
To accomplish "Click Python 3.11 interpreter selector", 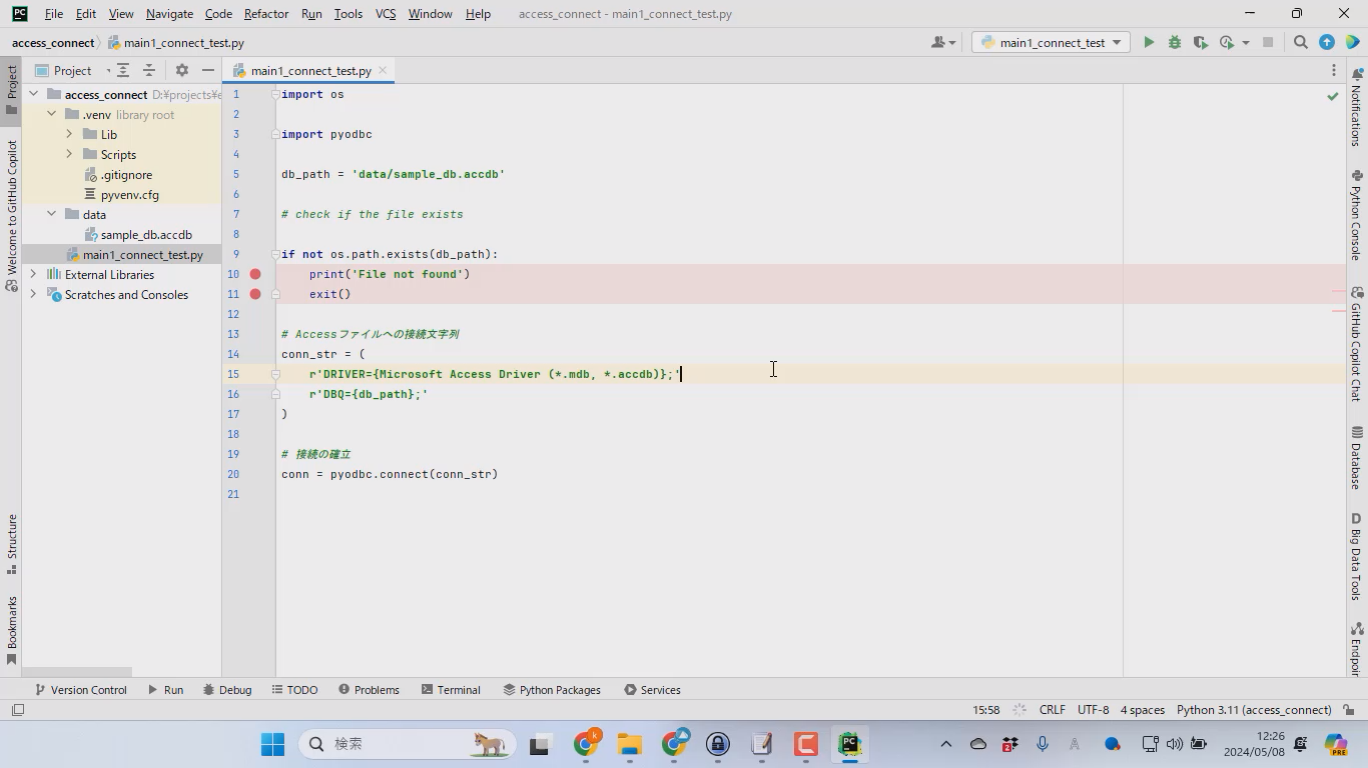I will point(1253,710).
